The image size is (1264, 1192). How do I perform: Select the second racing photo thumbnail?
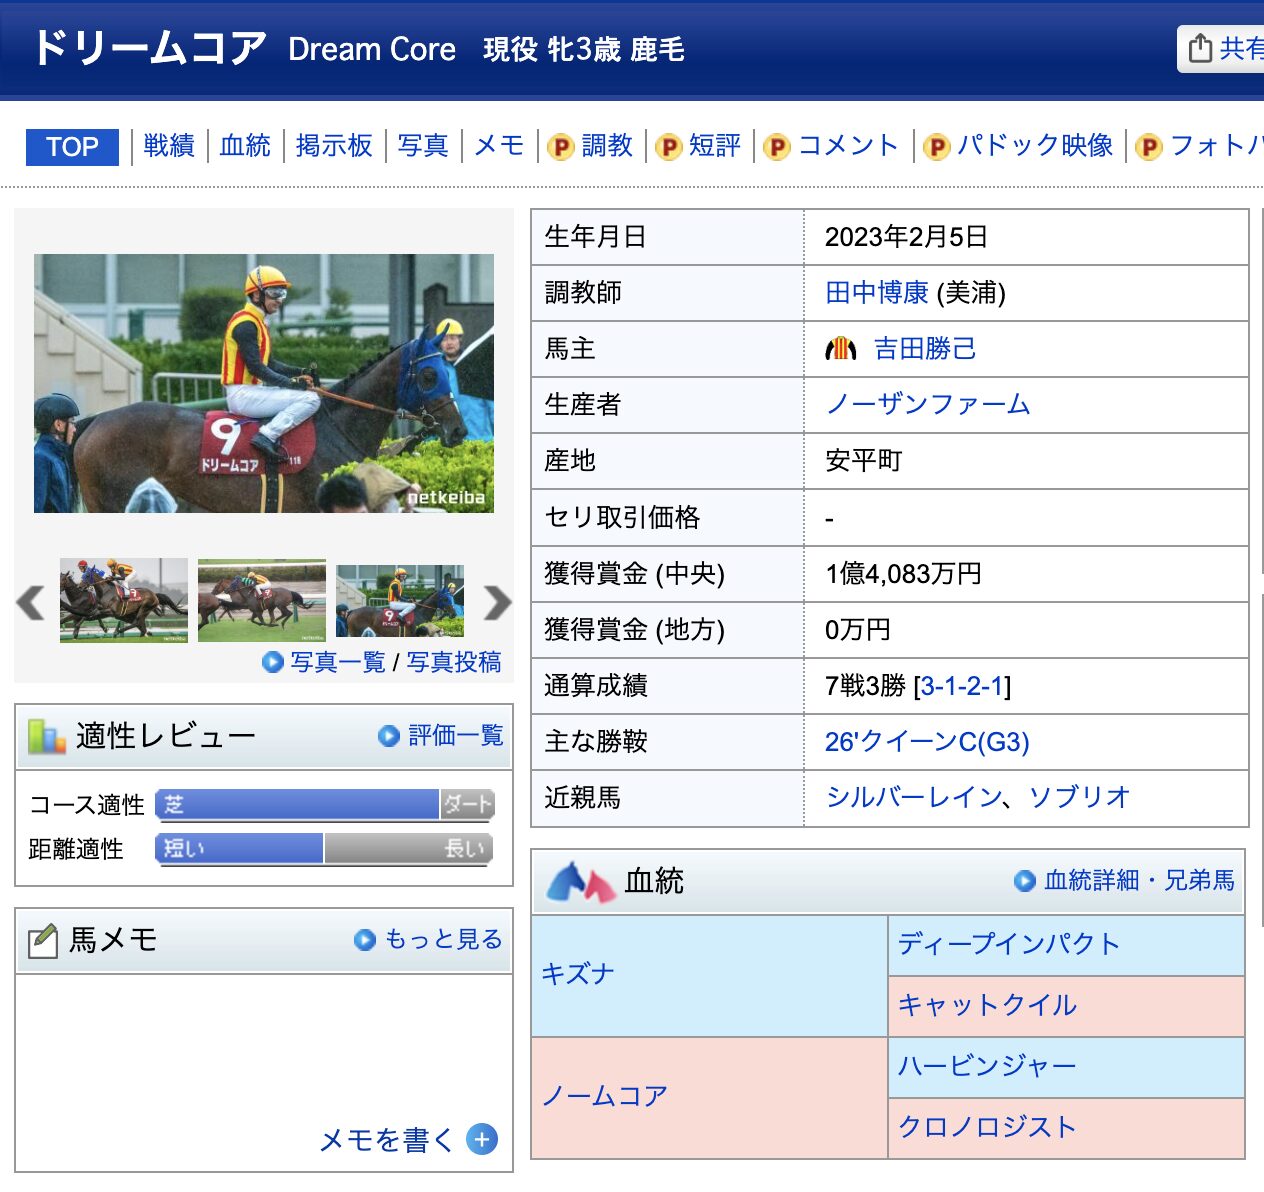pos(262,600)
